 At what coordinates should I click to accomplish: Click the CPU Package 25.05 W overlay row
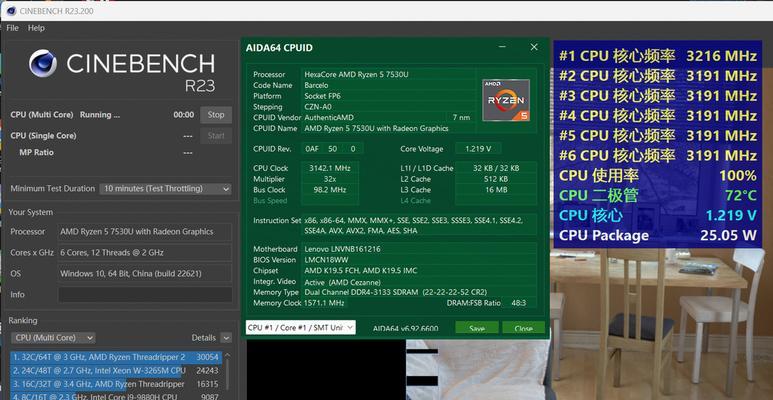(x=658, y=236)
